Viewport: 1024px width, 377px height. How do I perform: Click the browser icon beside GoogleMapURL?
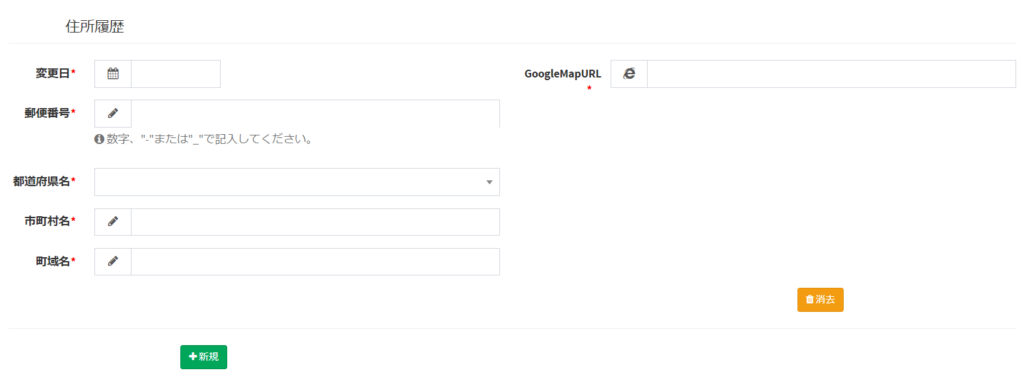629,74
